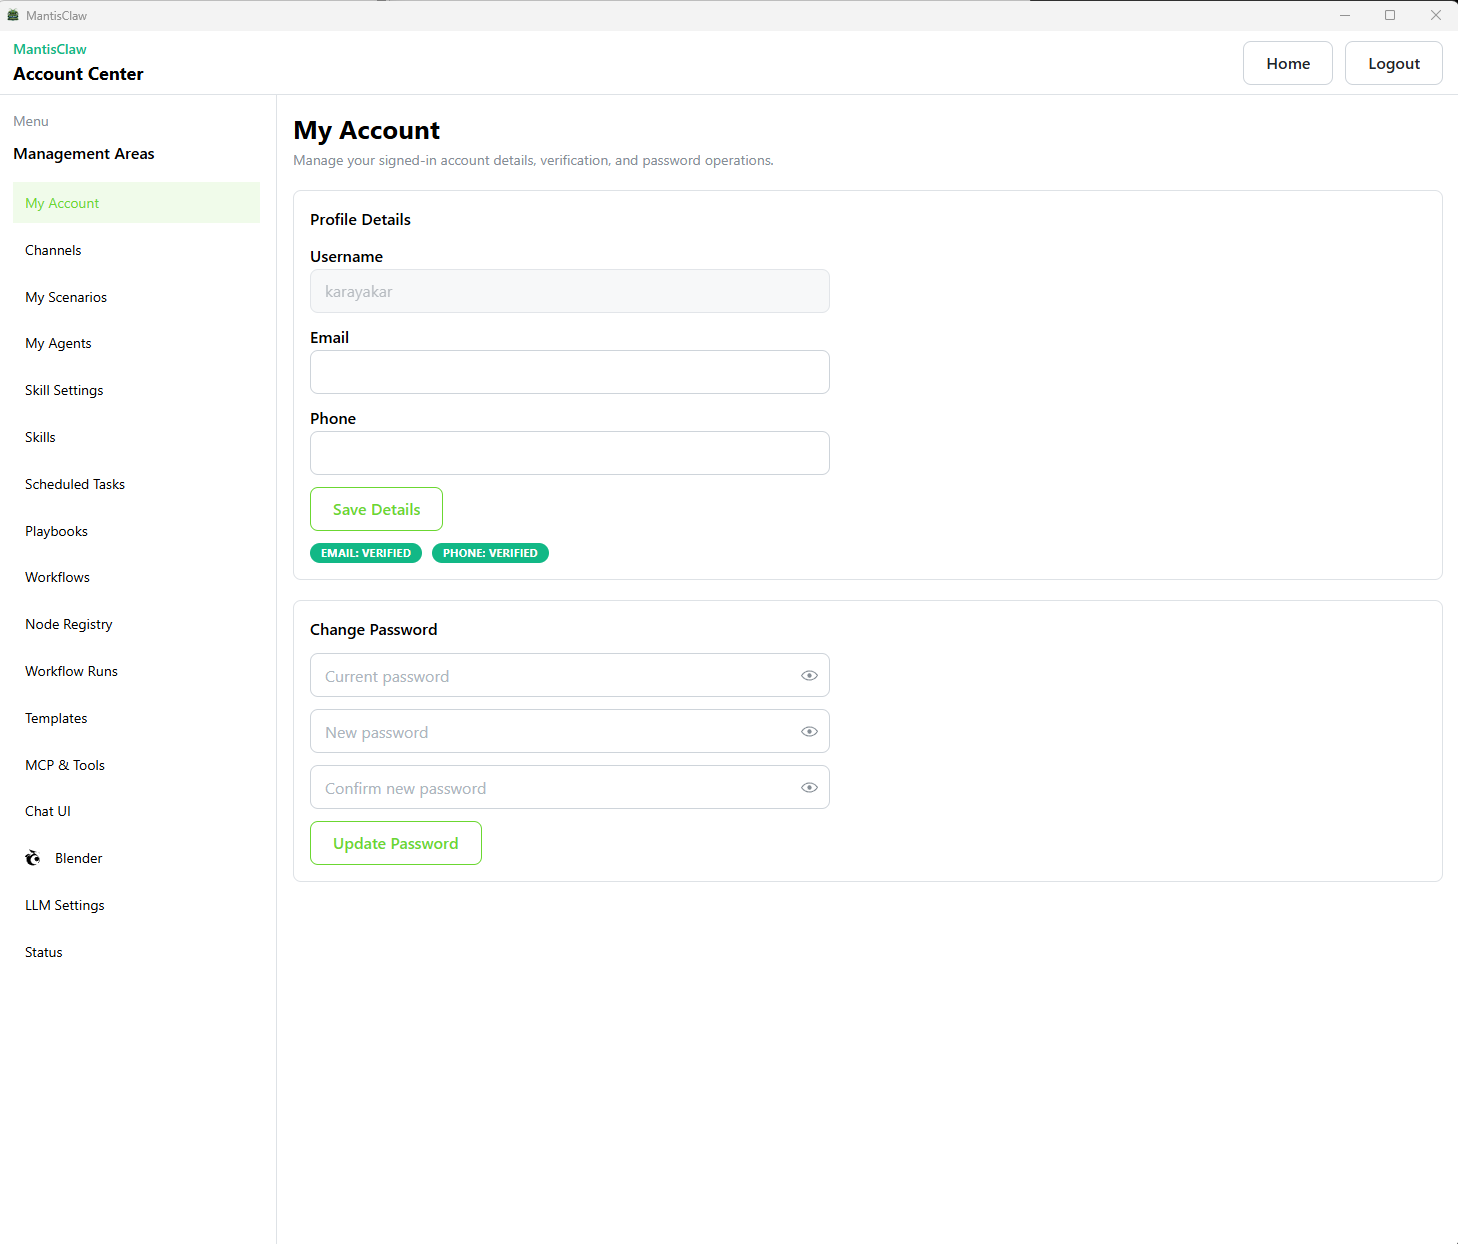Open the Channels section

click(53, 250)
